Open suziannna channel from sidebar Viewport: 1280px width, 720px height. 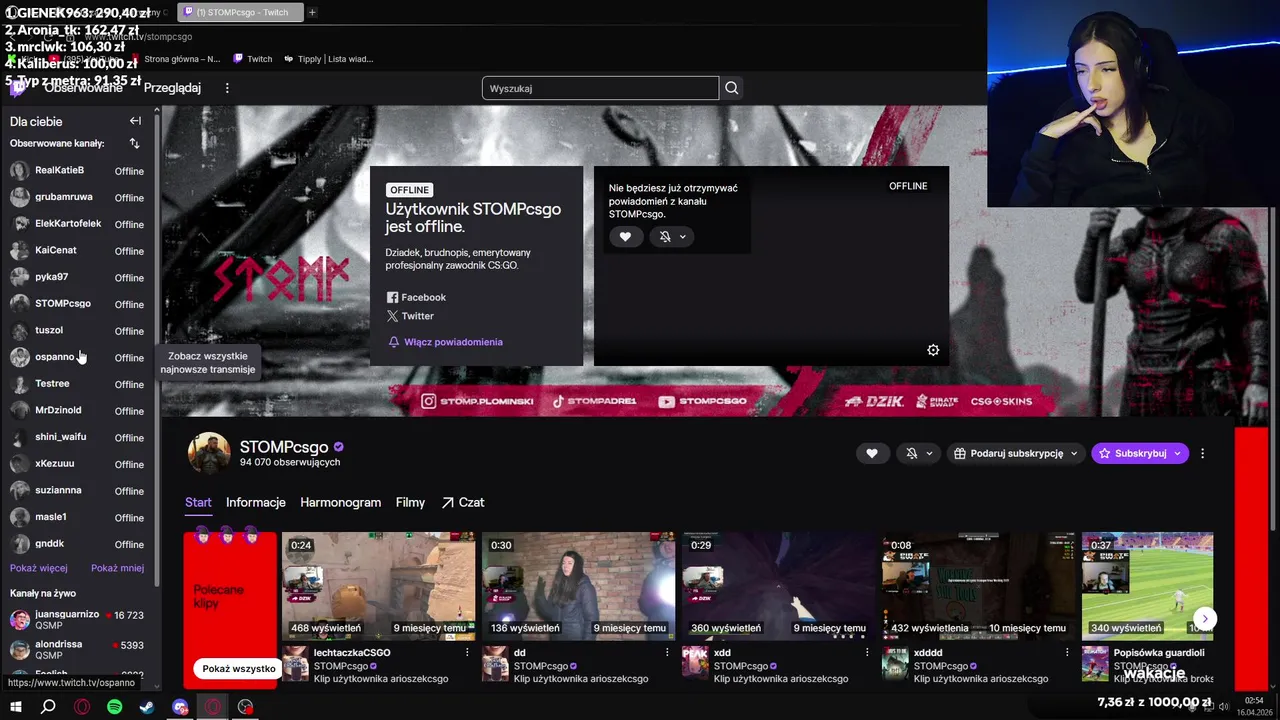pos(78,491)
